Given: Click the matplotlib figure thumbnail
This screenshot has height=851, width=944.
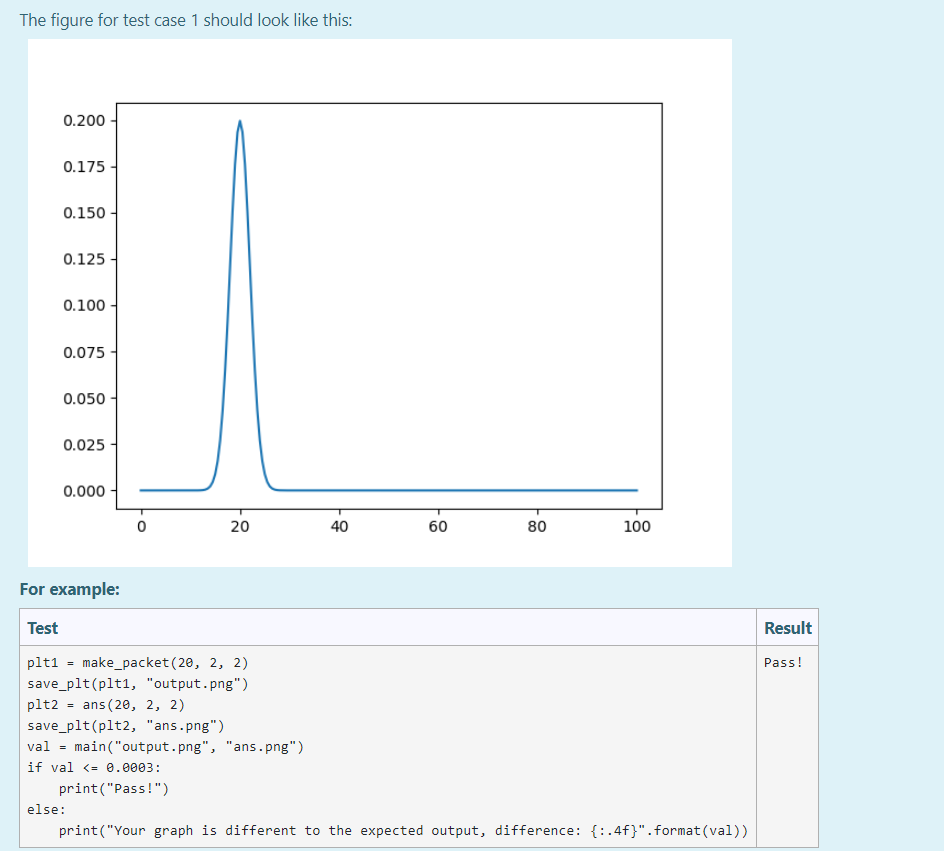Looking at the screenshot, I should pos(380,300).
